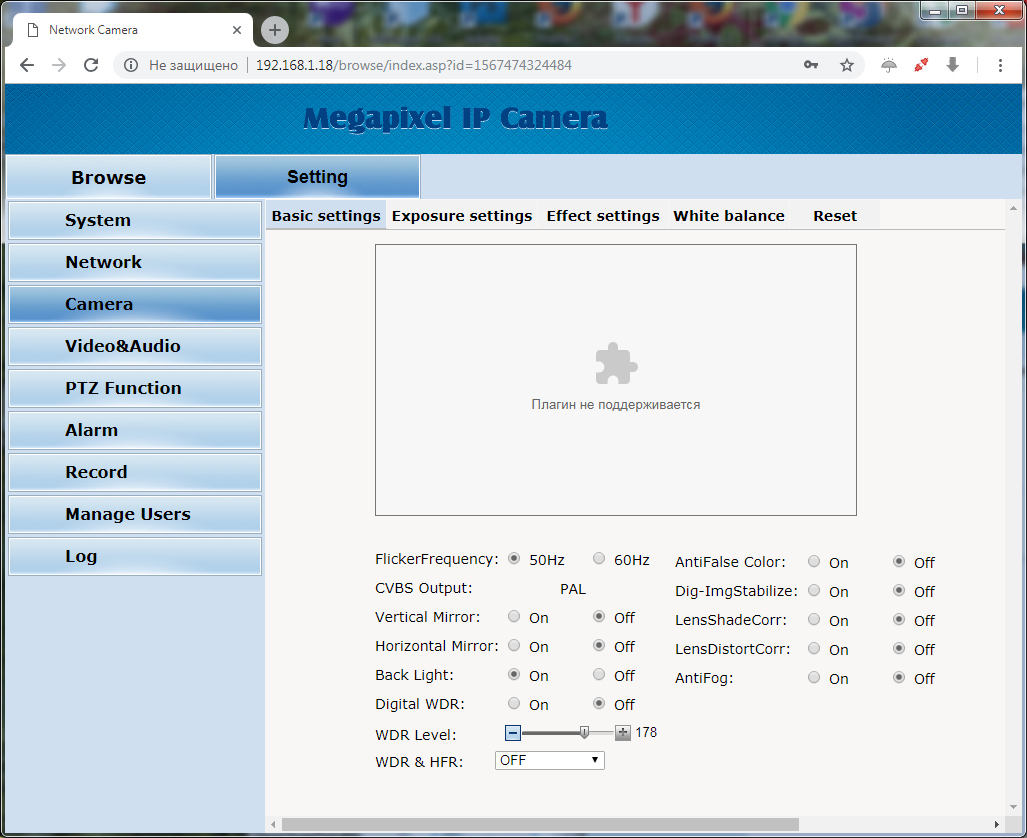Click the browser back arrow
This screenshot has height=838, width=1027.
click(27, 65)
